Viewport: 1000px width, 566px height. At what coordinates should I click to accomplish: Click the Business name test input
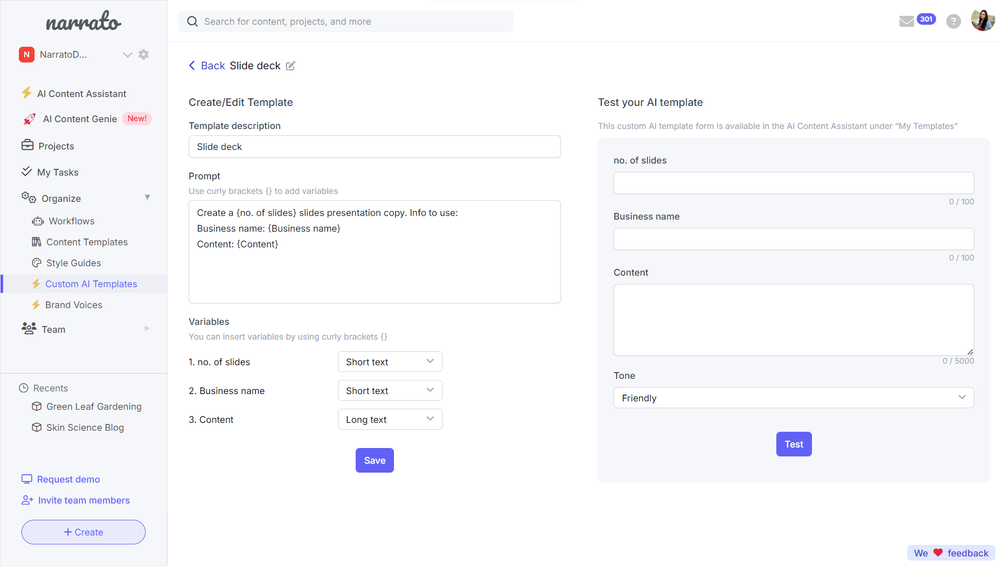point(793,239)
